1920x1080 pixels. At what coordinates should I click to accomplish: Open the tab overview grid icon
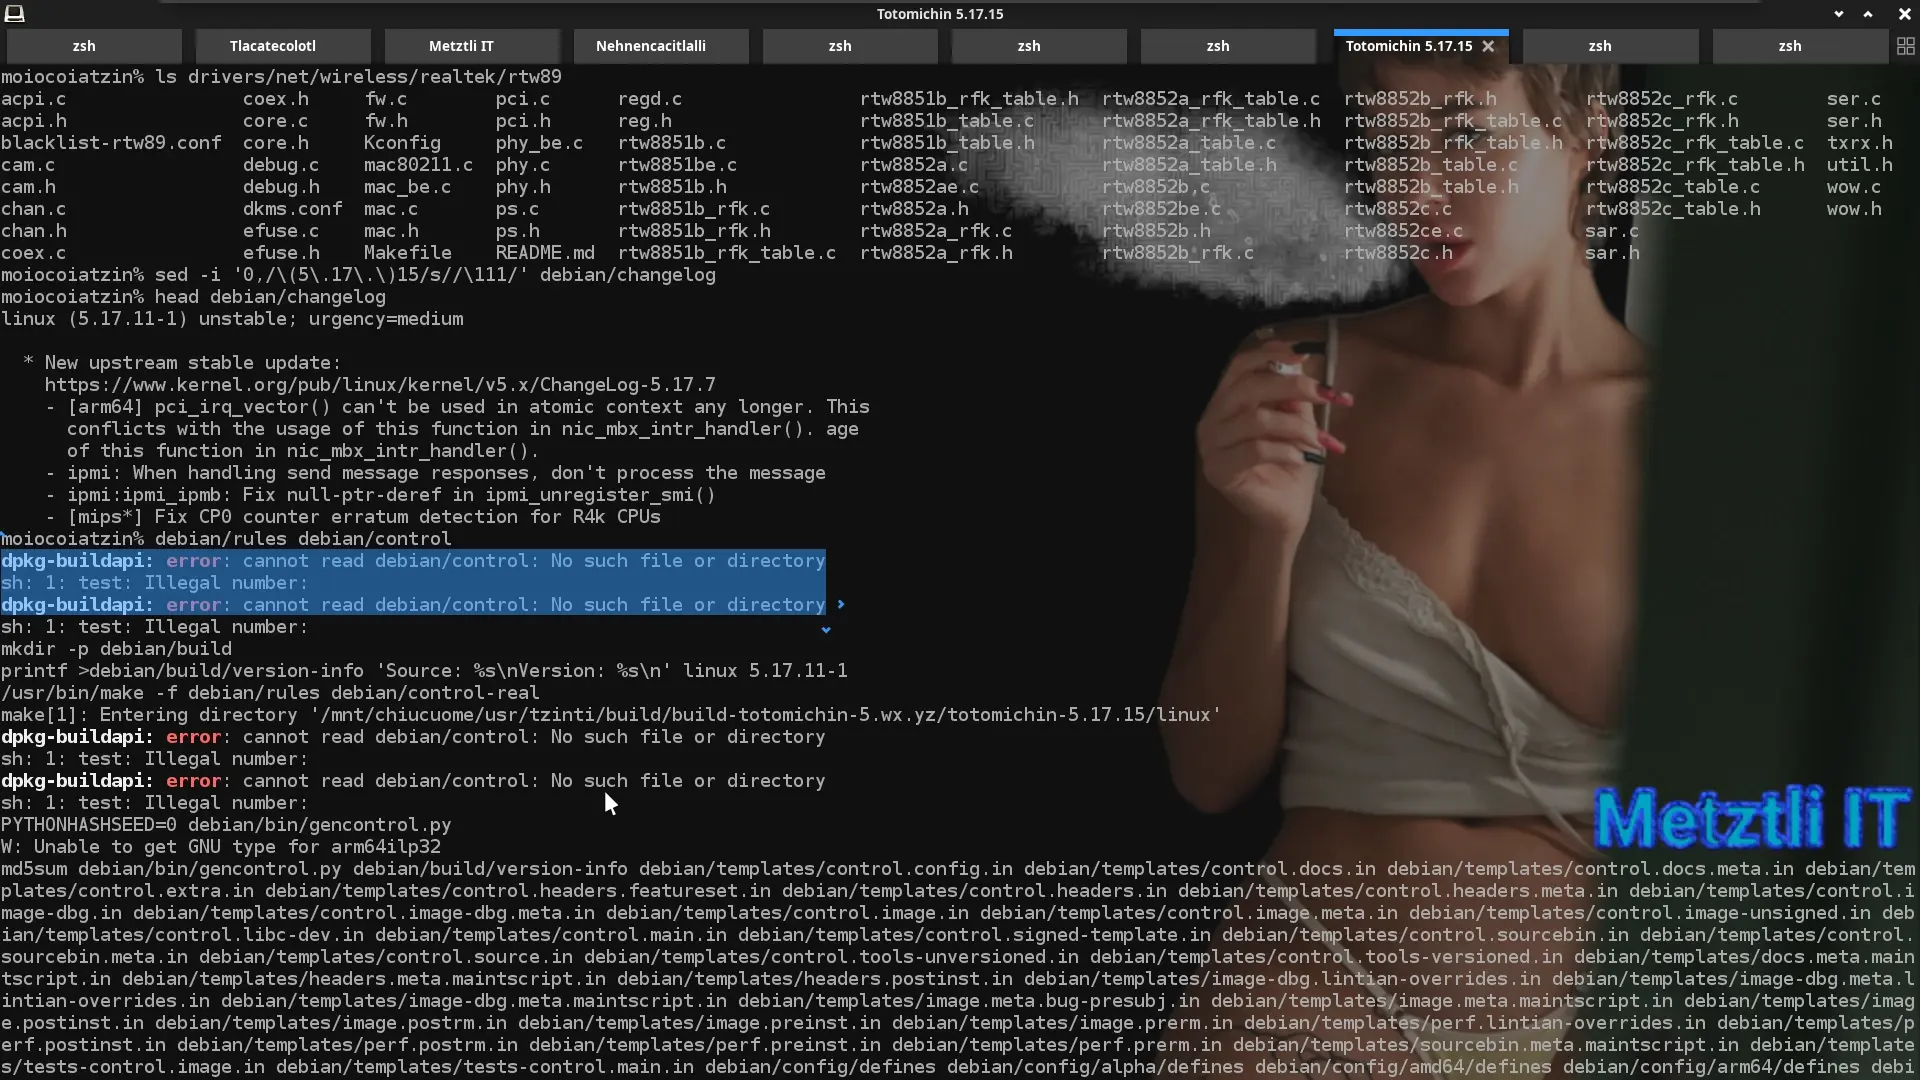[x=1905, y=46]
